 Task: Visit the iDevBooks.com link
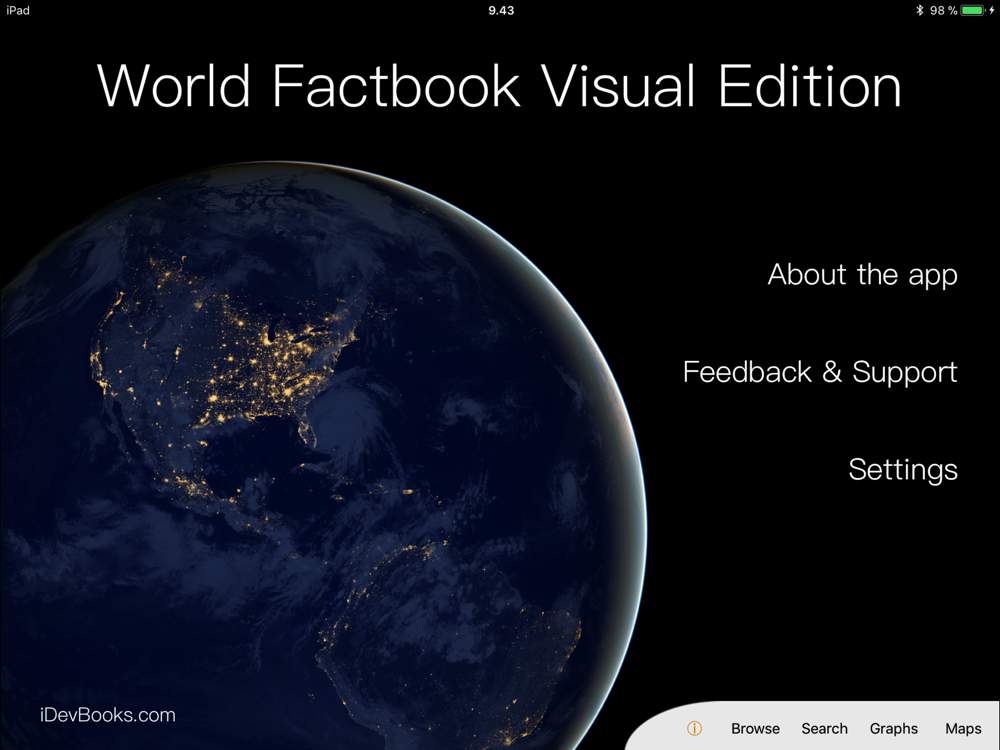click(x=108, y=715)
